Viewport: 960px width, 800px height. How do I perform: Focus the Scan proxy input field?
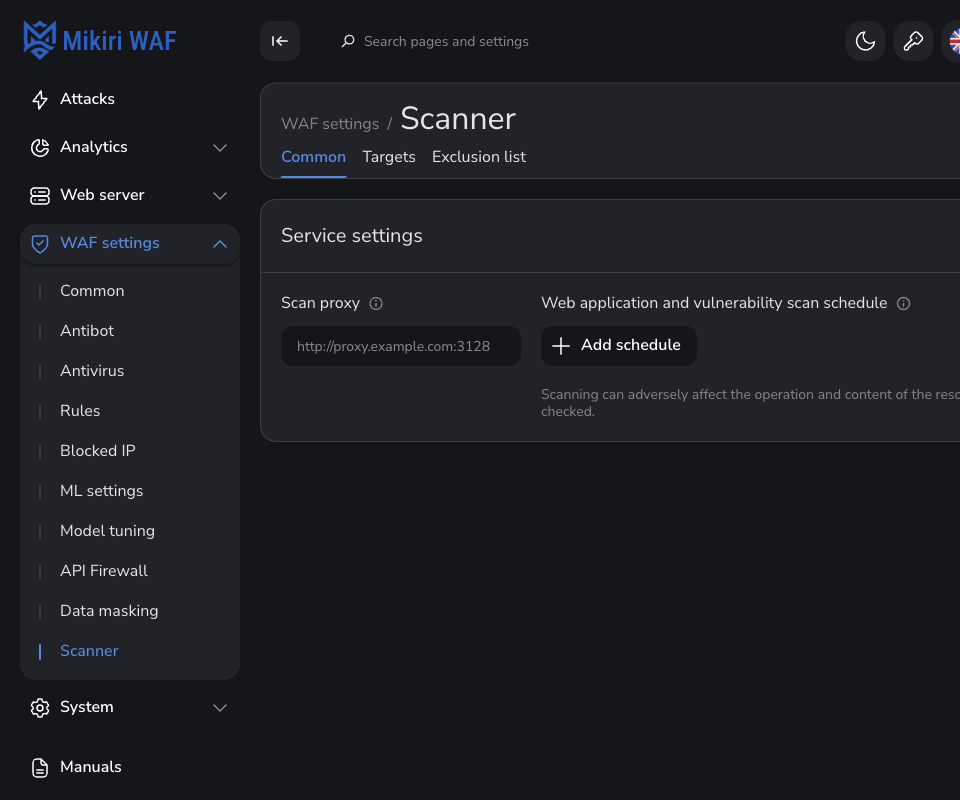[401, 346]
